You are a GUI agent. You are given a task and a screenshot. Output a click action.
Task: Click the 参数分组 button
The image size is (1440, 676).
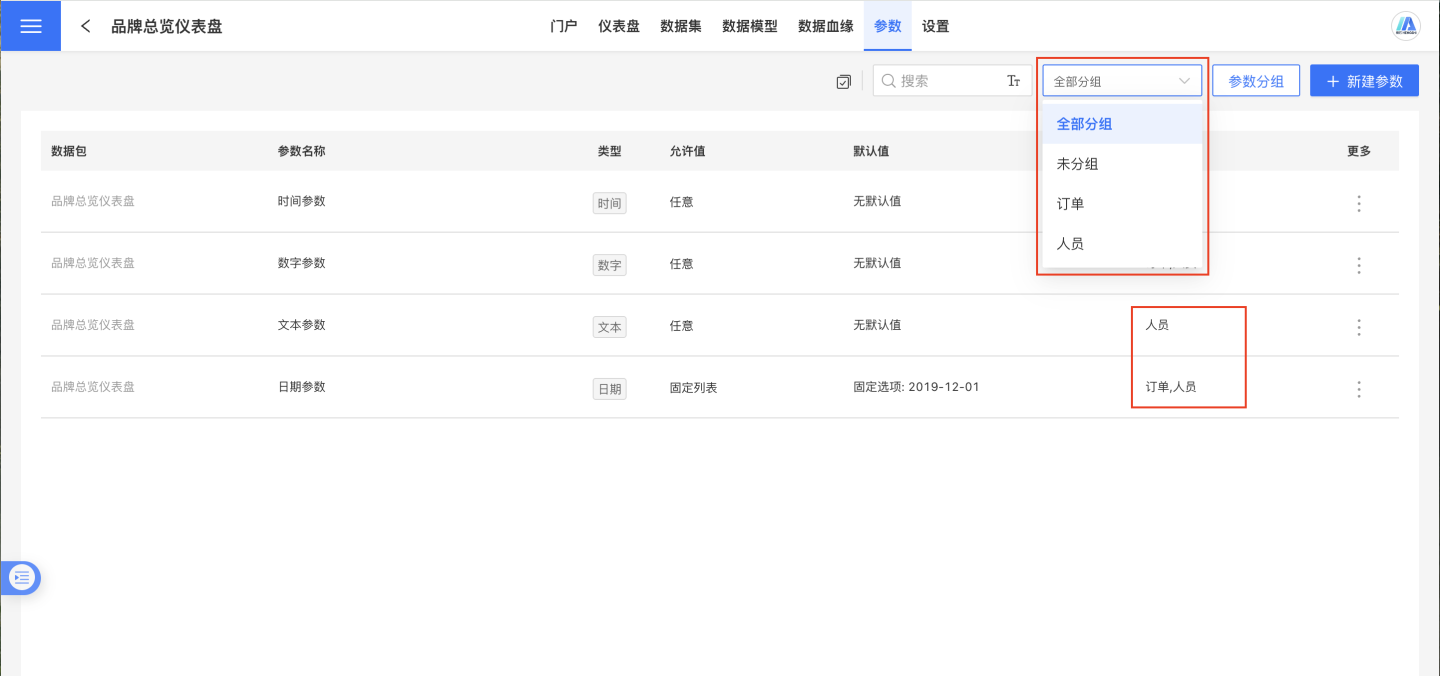(1255, 81)
